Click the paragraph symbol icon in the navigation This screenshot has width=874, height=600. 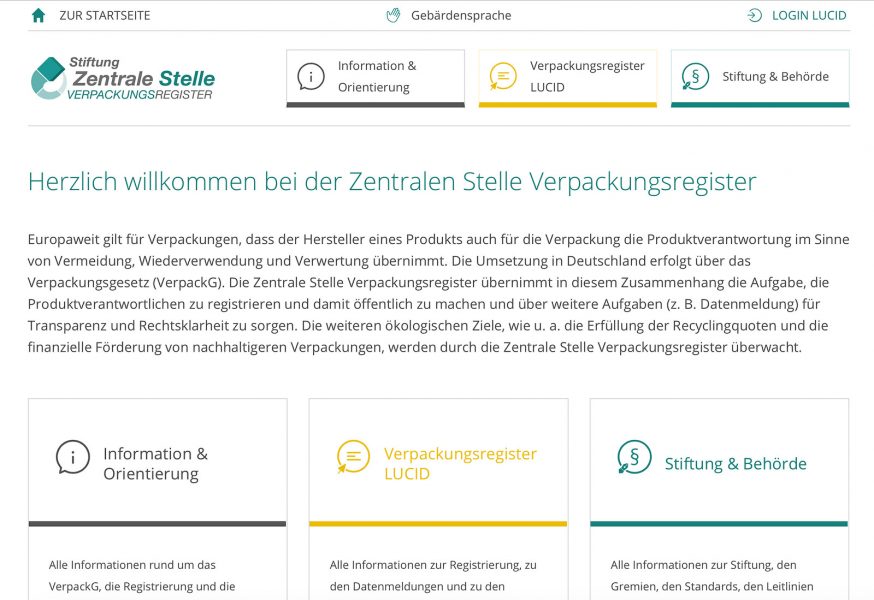point(695,76)
